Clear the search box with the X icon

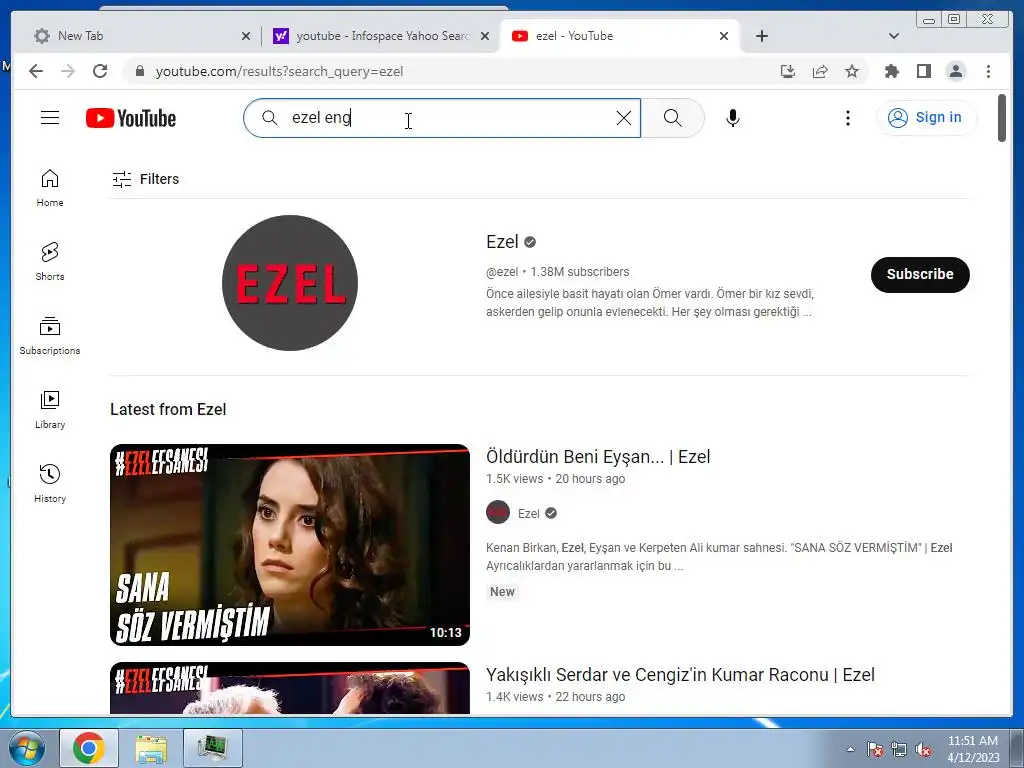click(x=624, y=118)
